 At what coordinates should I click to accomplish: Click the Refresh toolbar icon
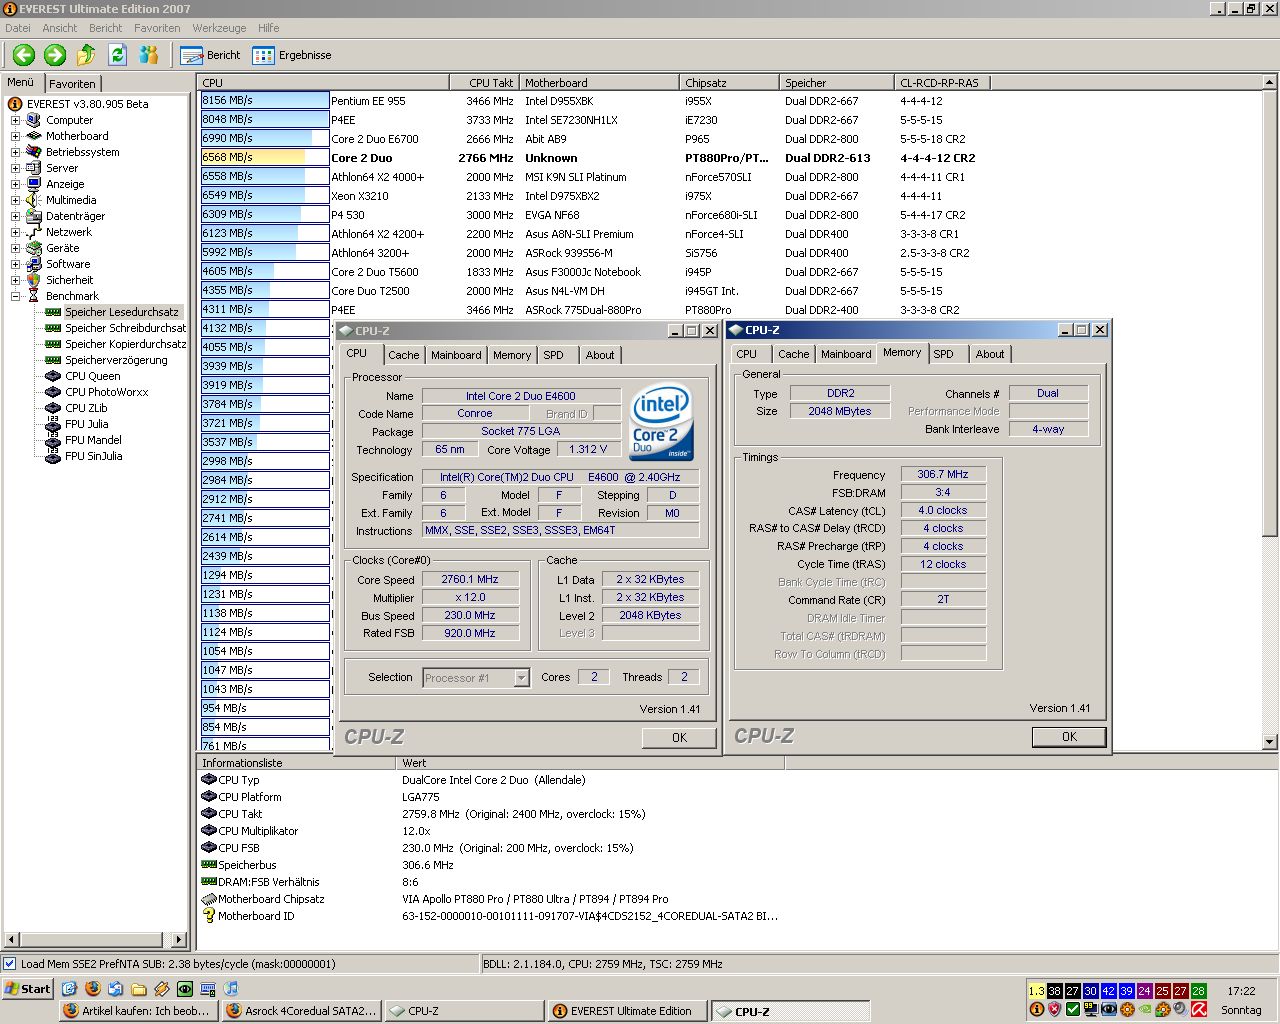pos(117,55)
